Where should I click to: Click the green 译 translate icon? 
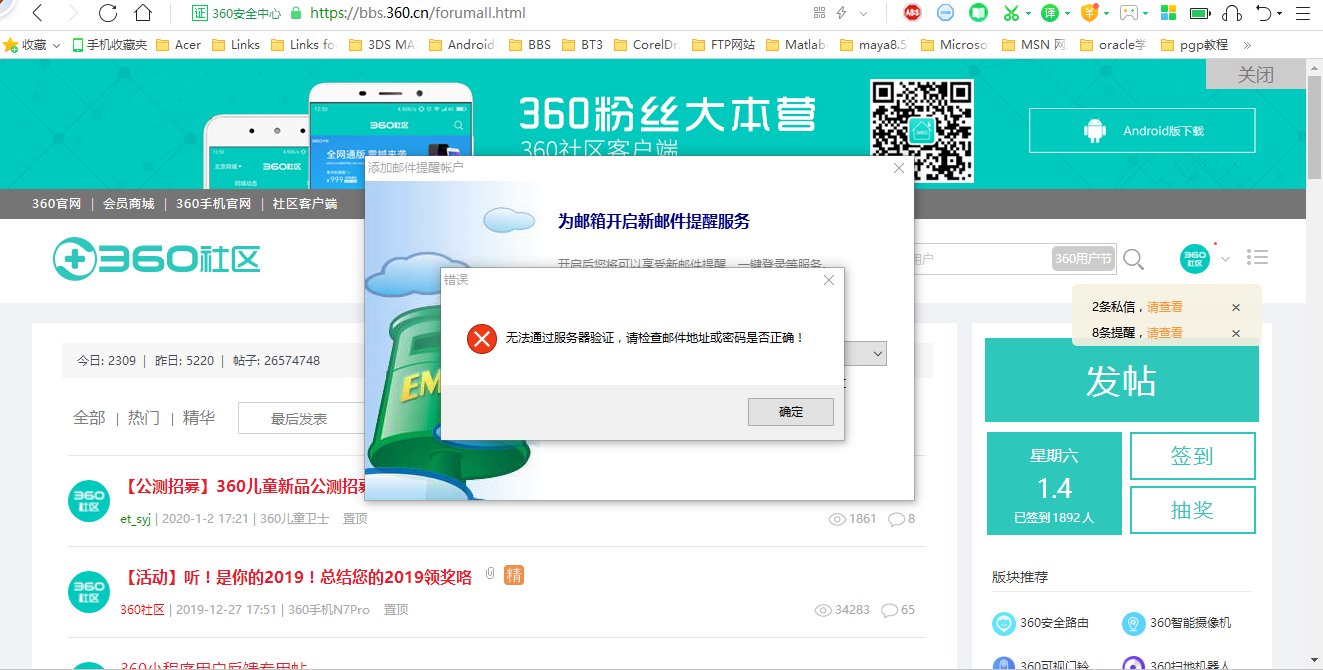click(x=1049, y=13)
